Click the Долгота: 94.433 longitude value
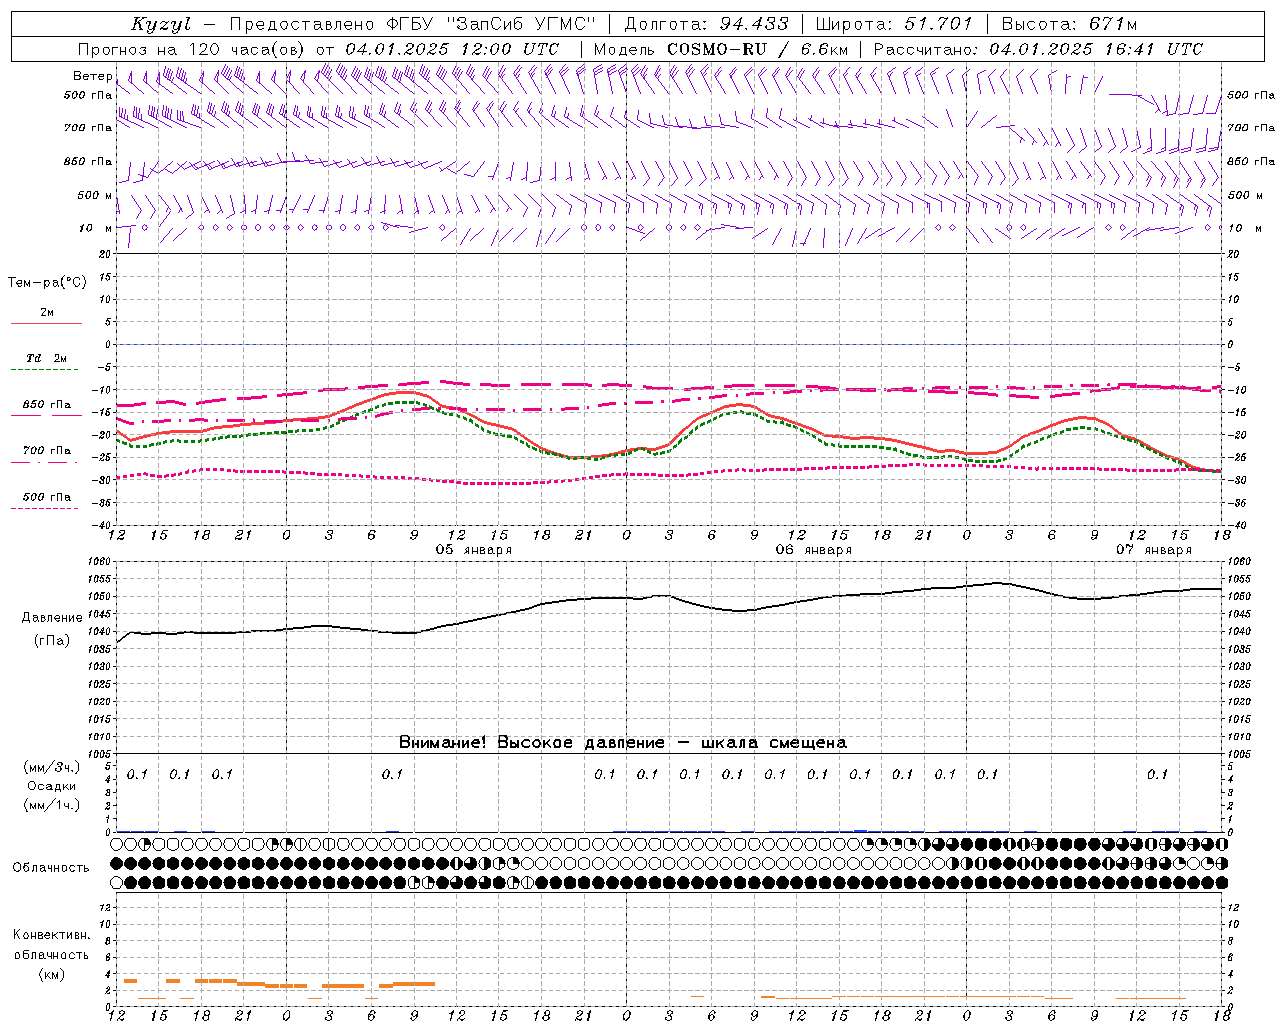This screenshot has height=1024, width=1280. point(707,24)
